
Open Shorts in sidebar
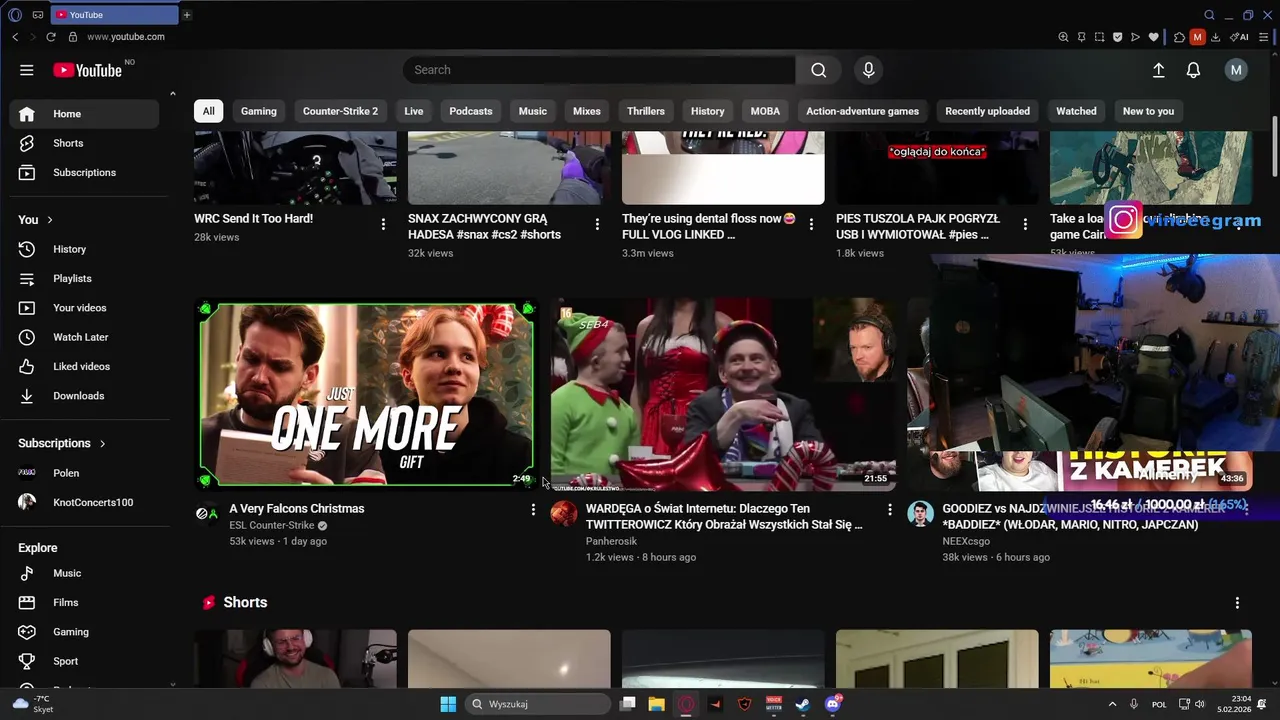[x=84, y=143]
